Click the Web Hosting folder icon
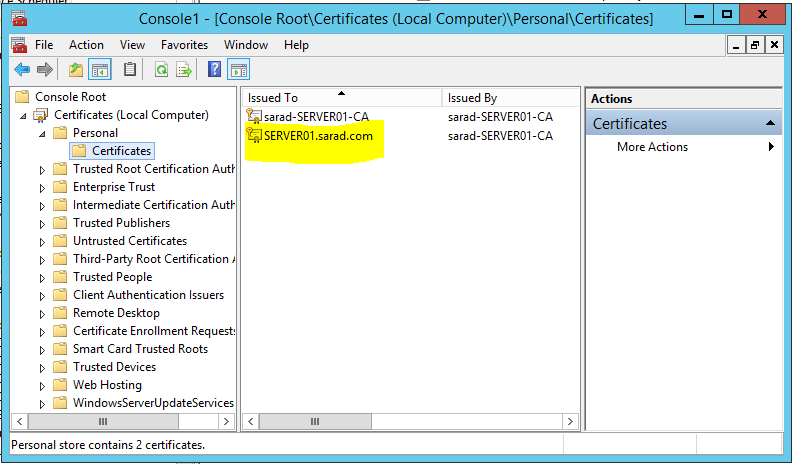Screen dimensions: 795x464 [x=60, y=385]
